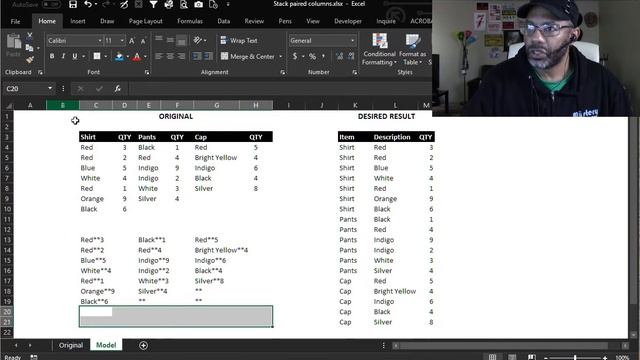640x360 pixels.
Task: Increase indent
Action: (x=208, y=56)
